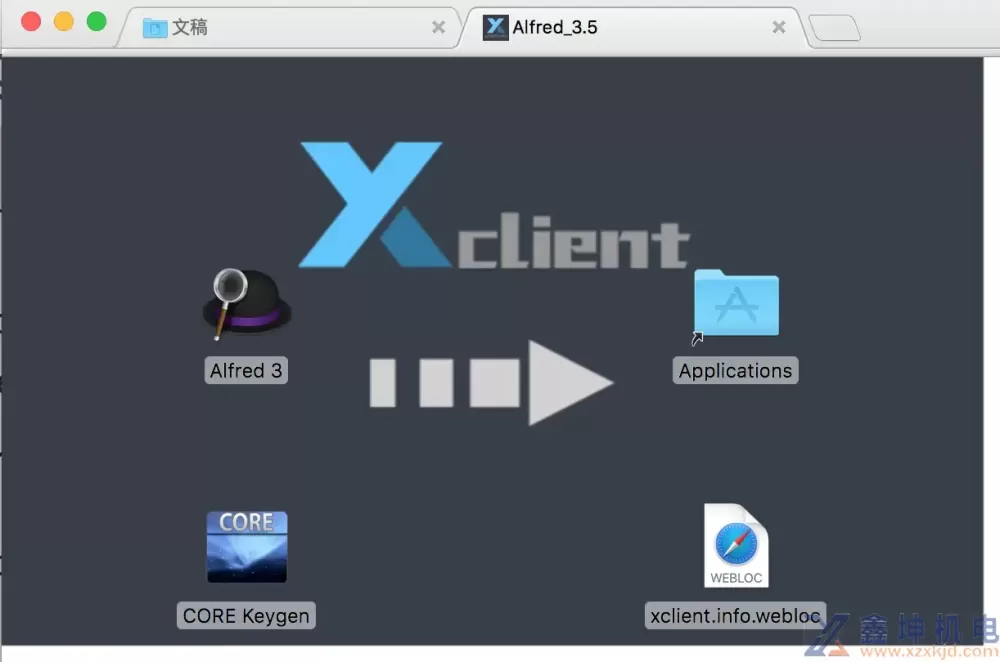Click the 'xclient.info.webloc' file name
The image size is (1000, 662).
click(x=735, y=615)
